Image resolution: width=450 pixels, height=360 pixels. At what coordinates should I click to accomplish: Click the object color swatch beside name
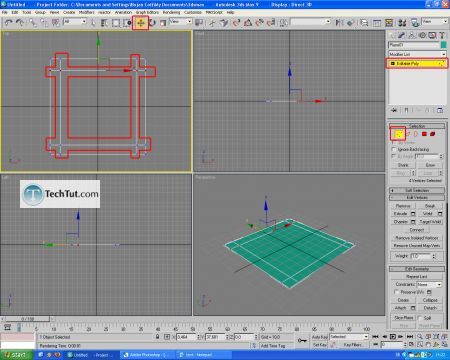point(444,45)
